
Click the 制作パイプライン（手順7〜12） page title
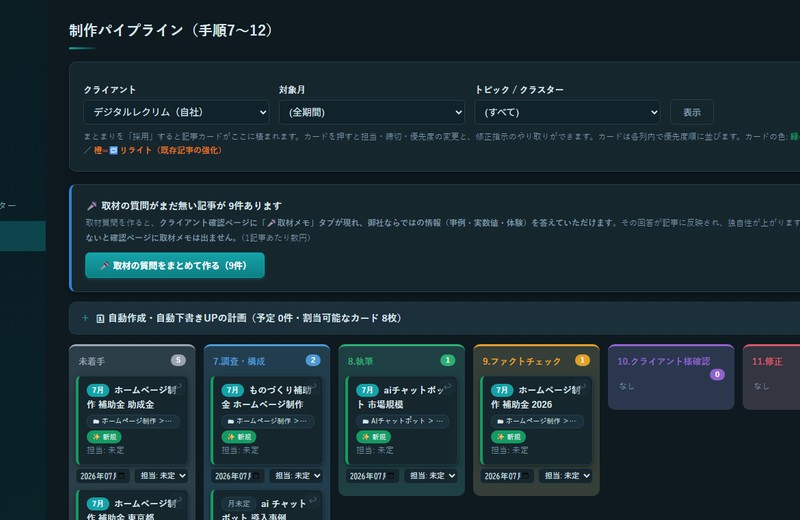pyautogui.click(x=170, y=30)
